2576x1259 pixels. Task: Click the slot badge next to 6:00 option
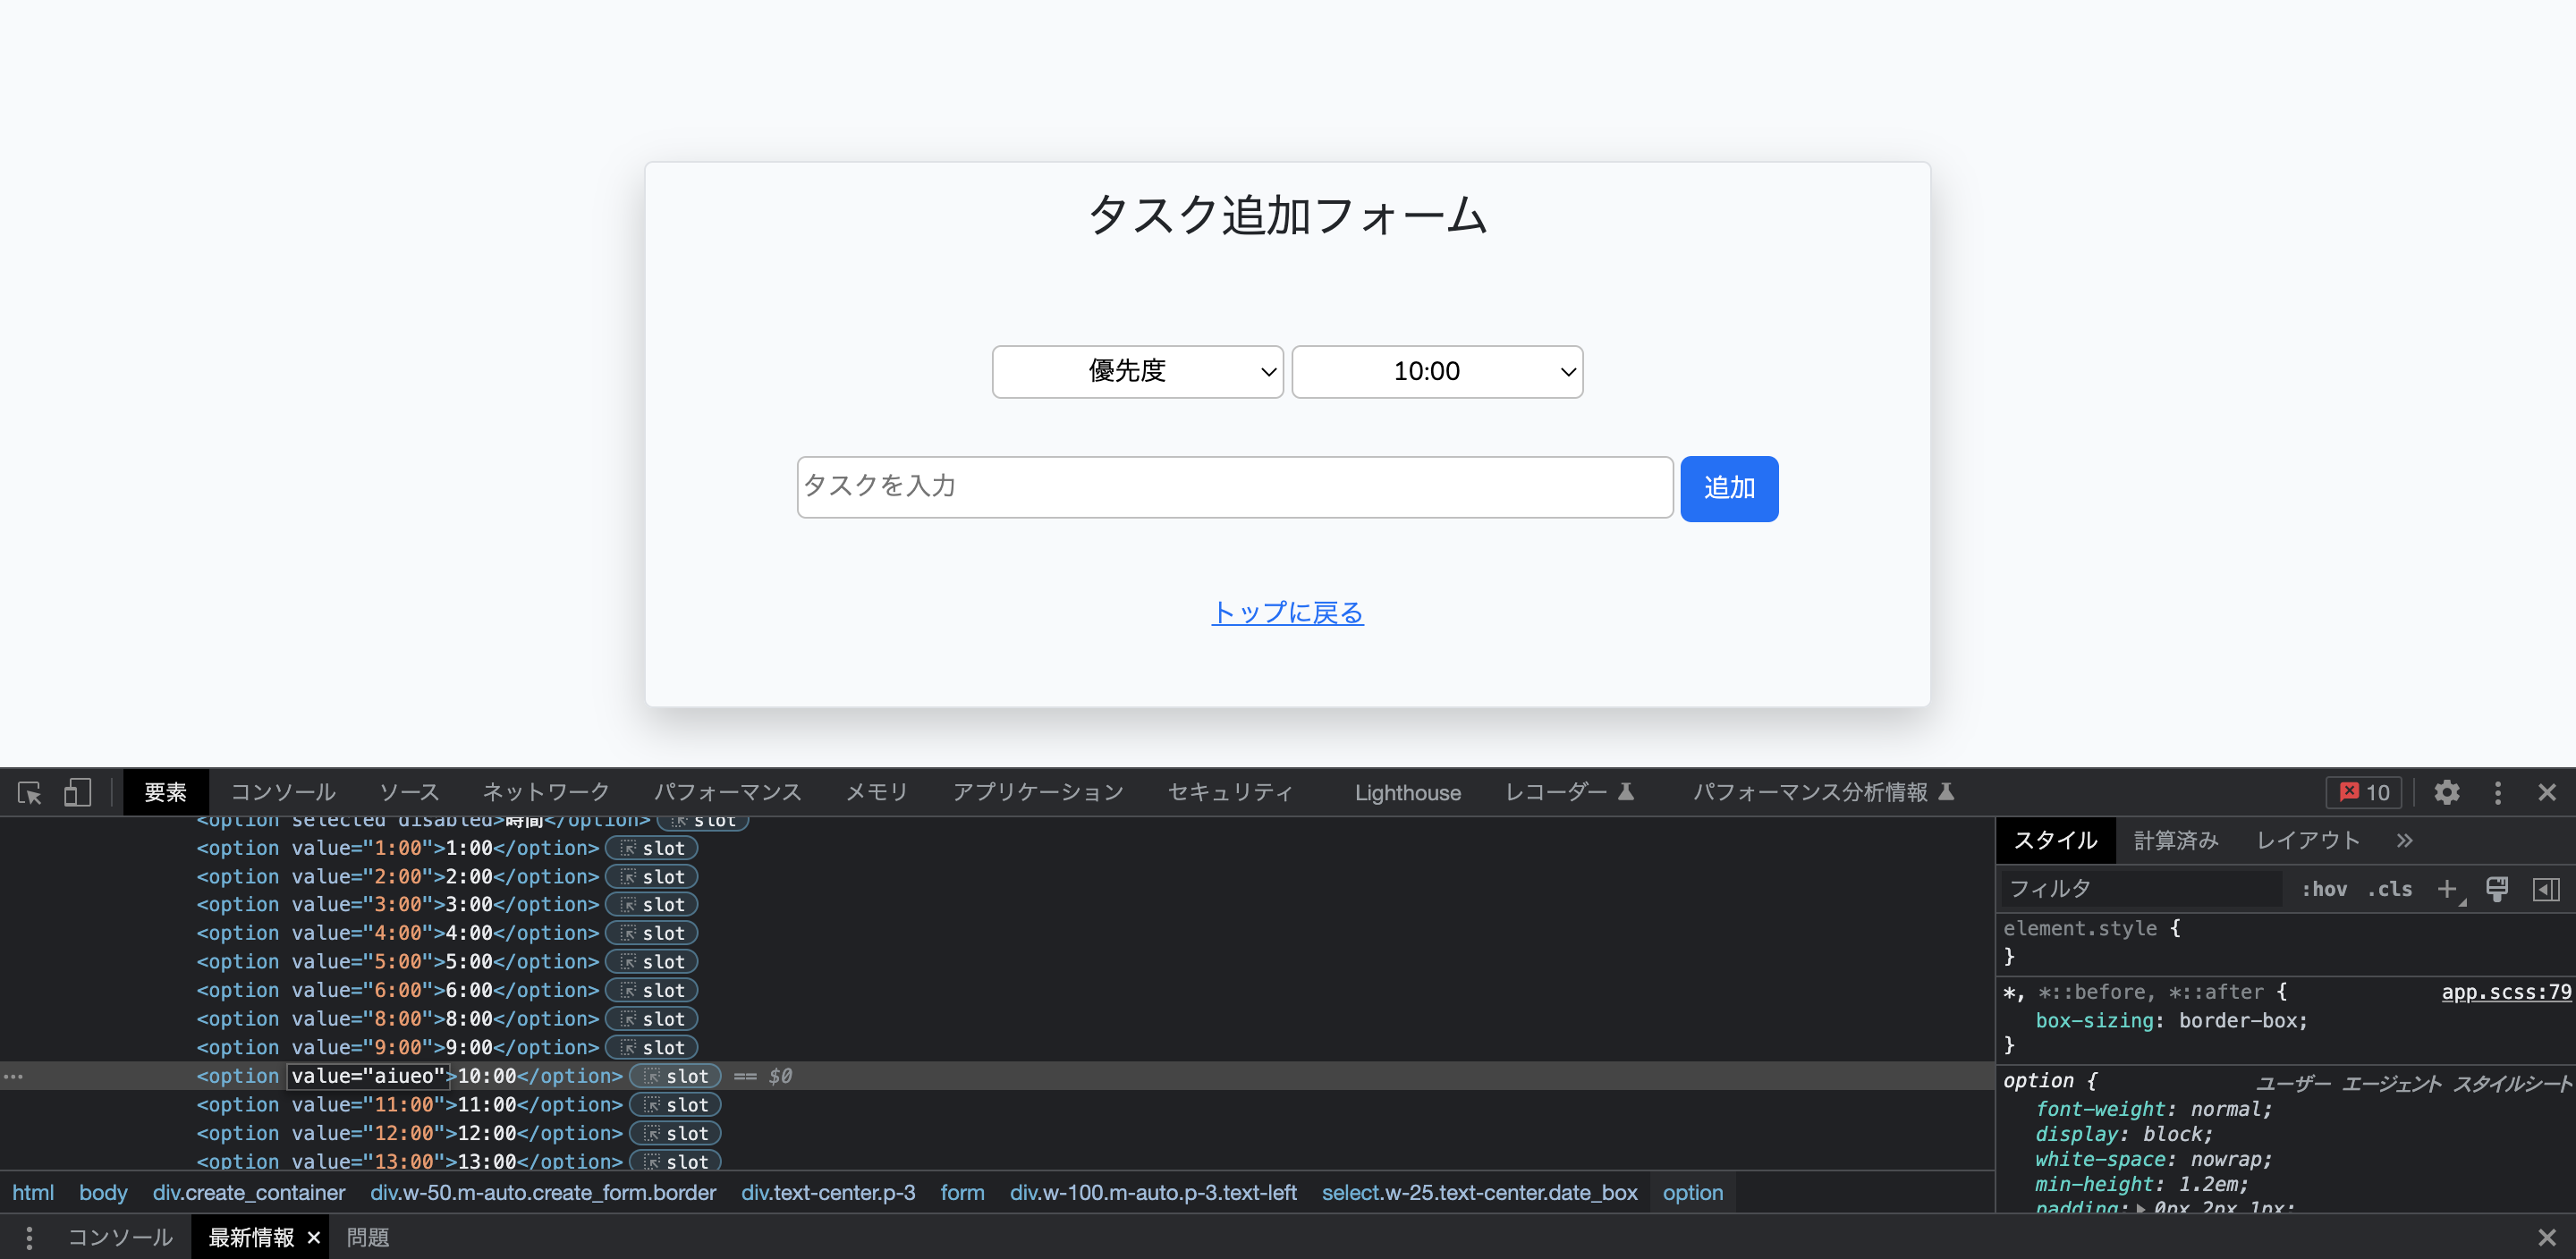pos(652,990)
